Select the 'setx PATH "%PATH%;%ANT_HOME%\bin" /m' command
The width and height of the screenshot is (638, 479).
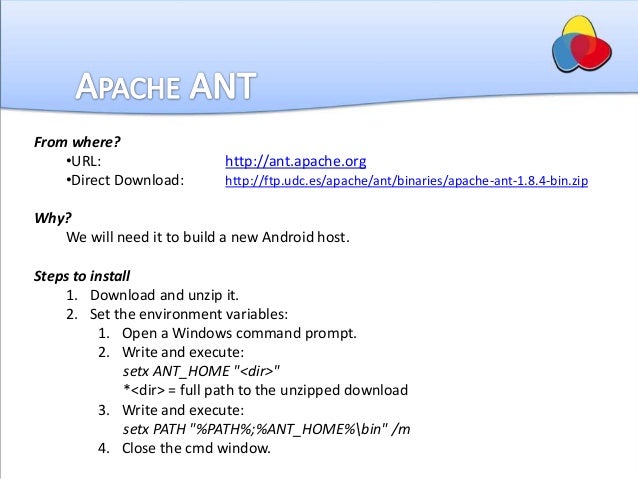[267, 429]
